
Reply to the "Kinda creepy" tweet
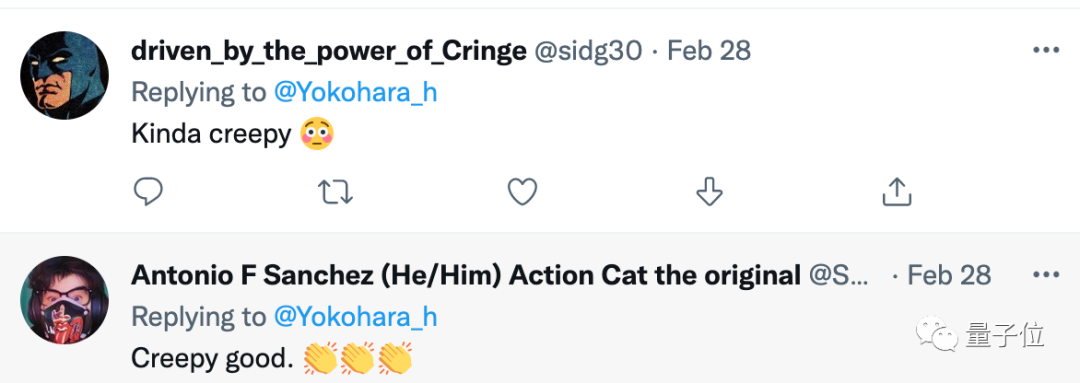147,192
